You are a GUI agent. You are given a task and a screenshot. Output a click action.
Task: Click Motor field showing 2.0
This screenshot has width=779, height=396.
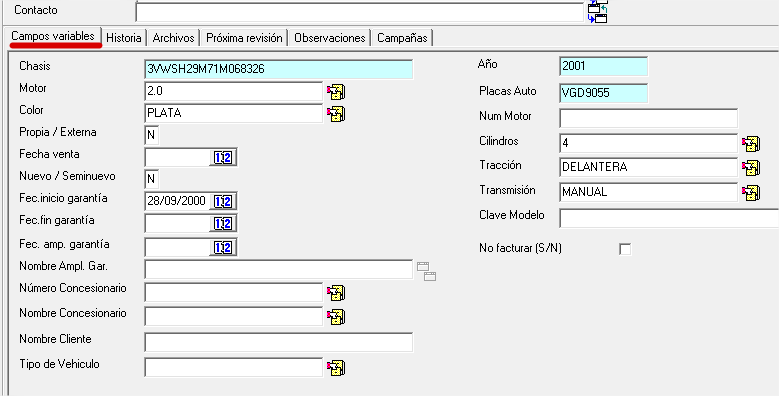(x=234, y=92)
